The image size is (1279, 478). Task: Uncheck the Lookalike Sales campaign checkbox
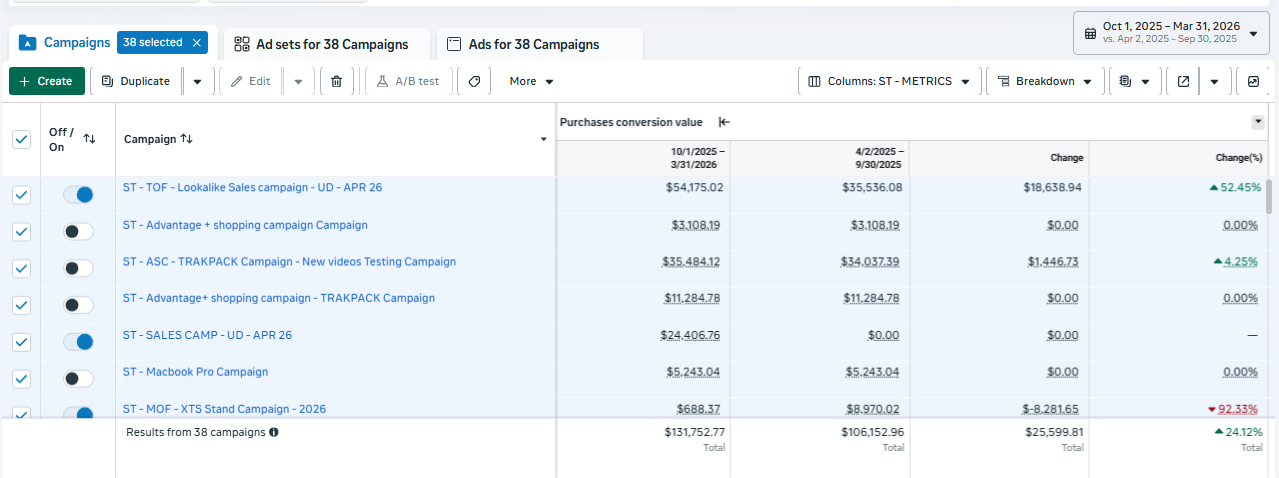pos(21,195)
